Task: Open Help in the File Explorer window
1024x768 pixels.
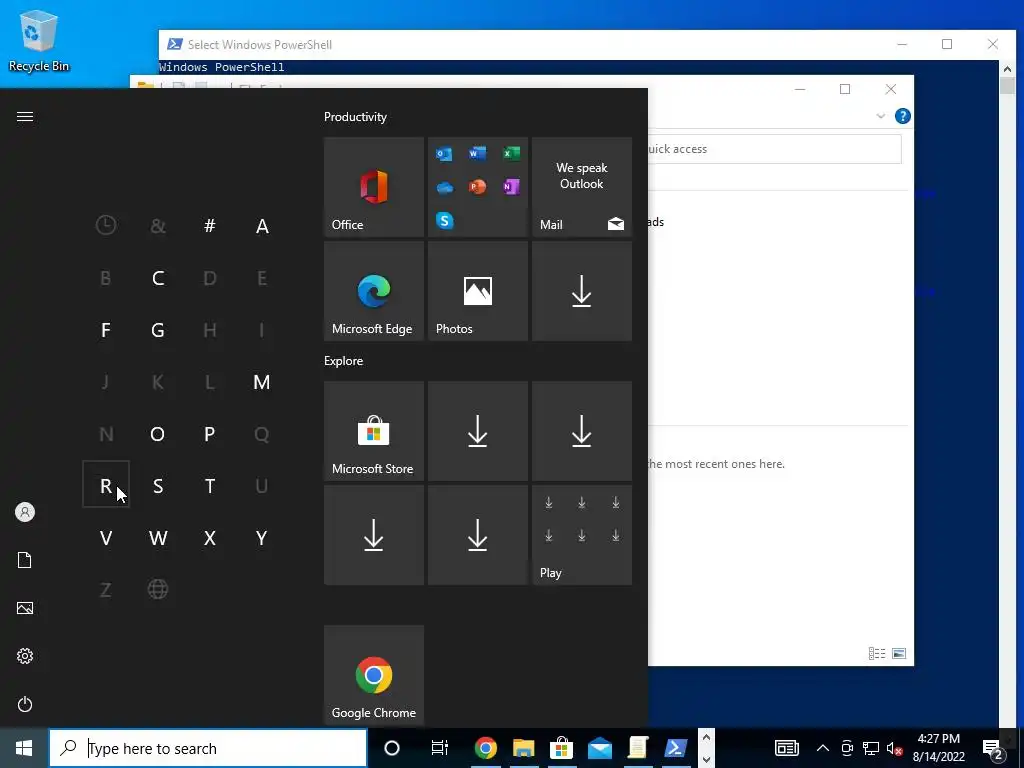Action: 903,116
